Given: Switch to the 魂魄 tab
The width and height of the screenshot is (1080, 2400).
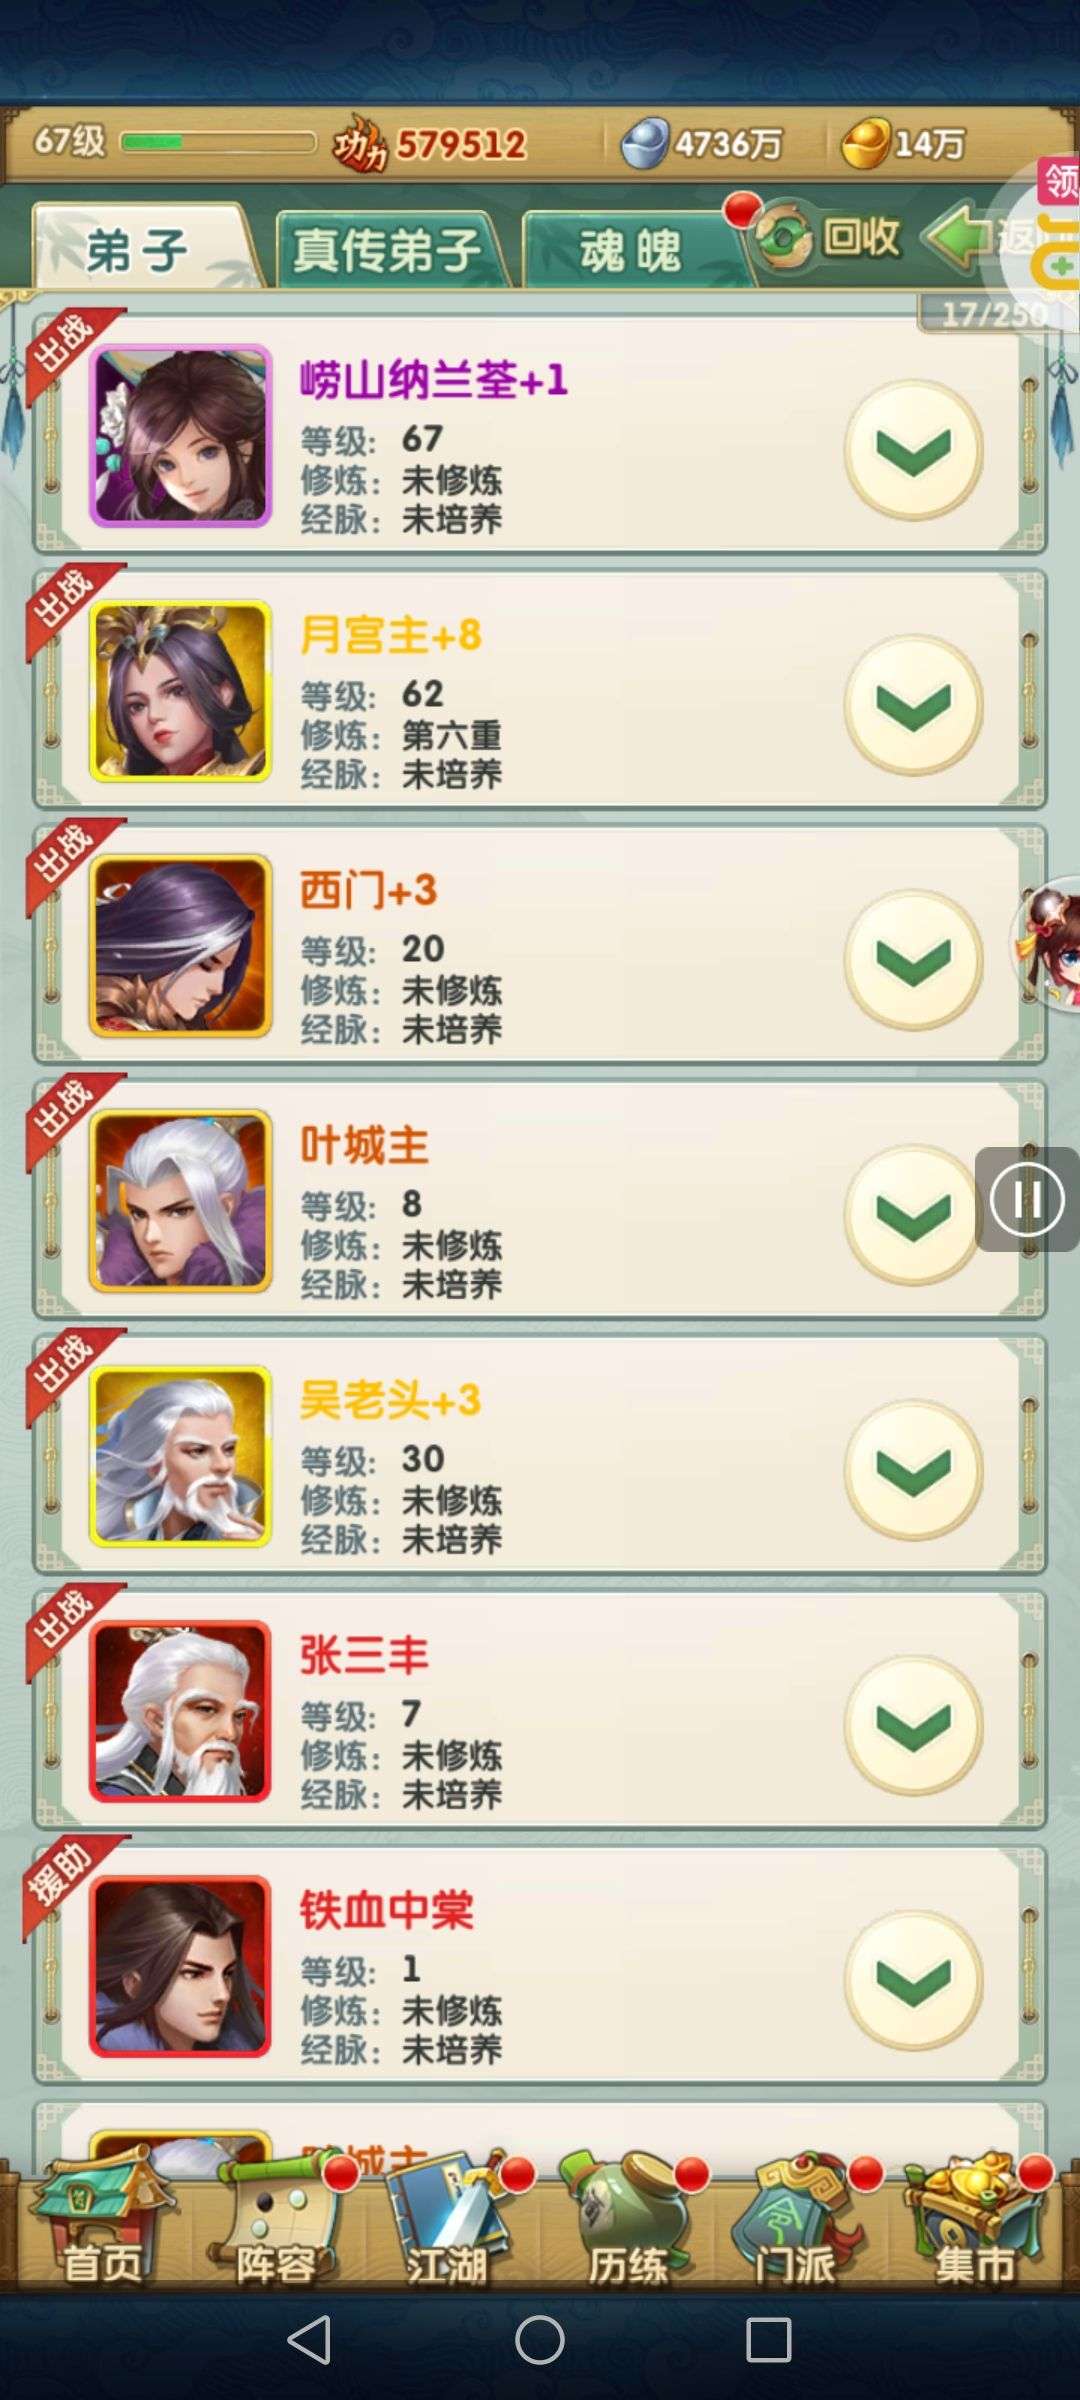Looking at the screenshot, I should tap(632, 249).
